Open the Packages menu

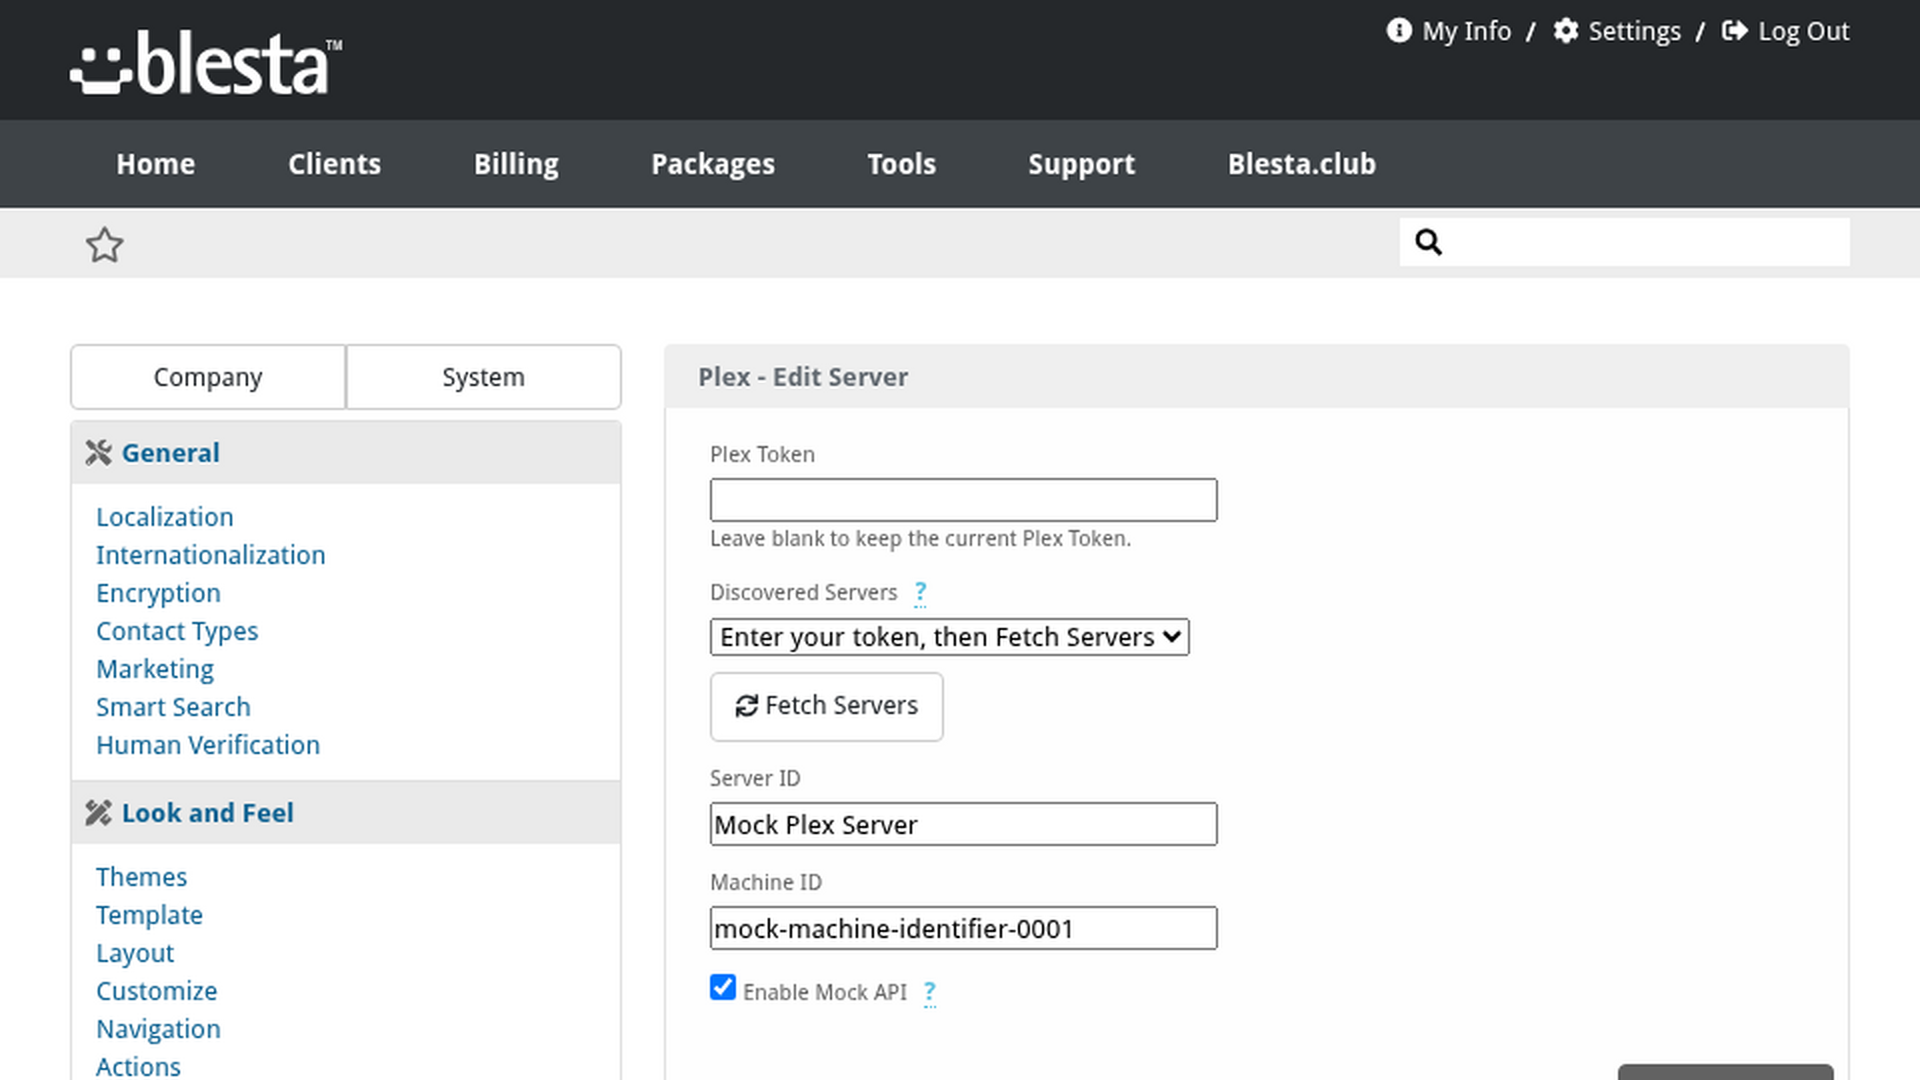point(713,164)
